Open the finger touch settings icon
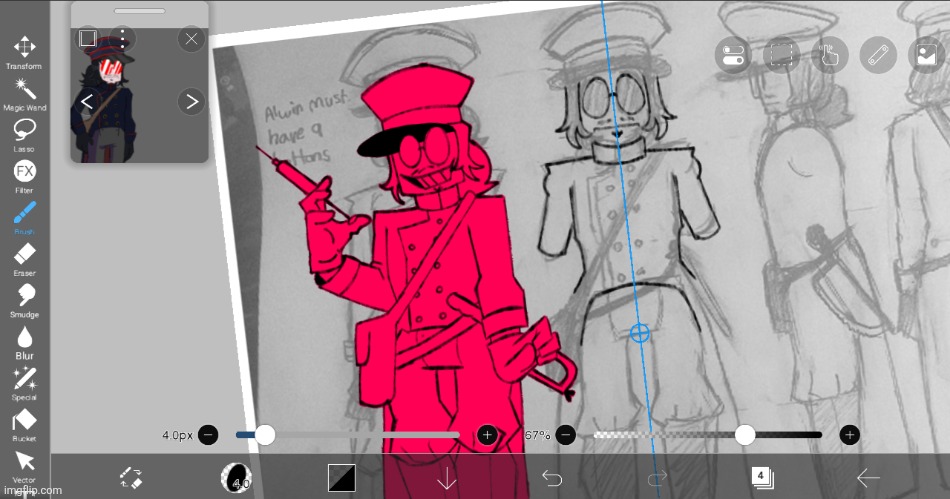Screen dimensions: 950x499 [830, 56]
